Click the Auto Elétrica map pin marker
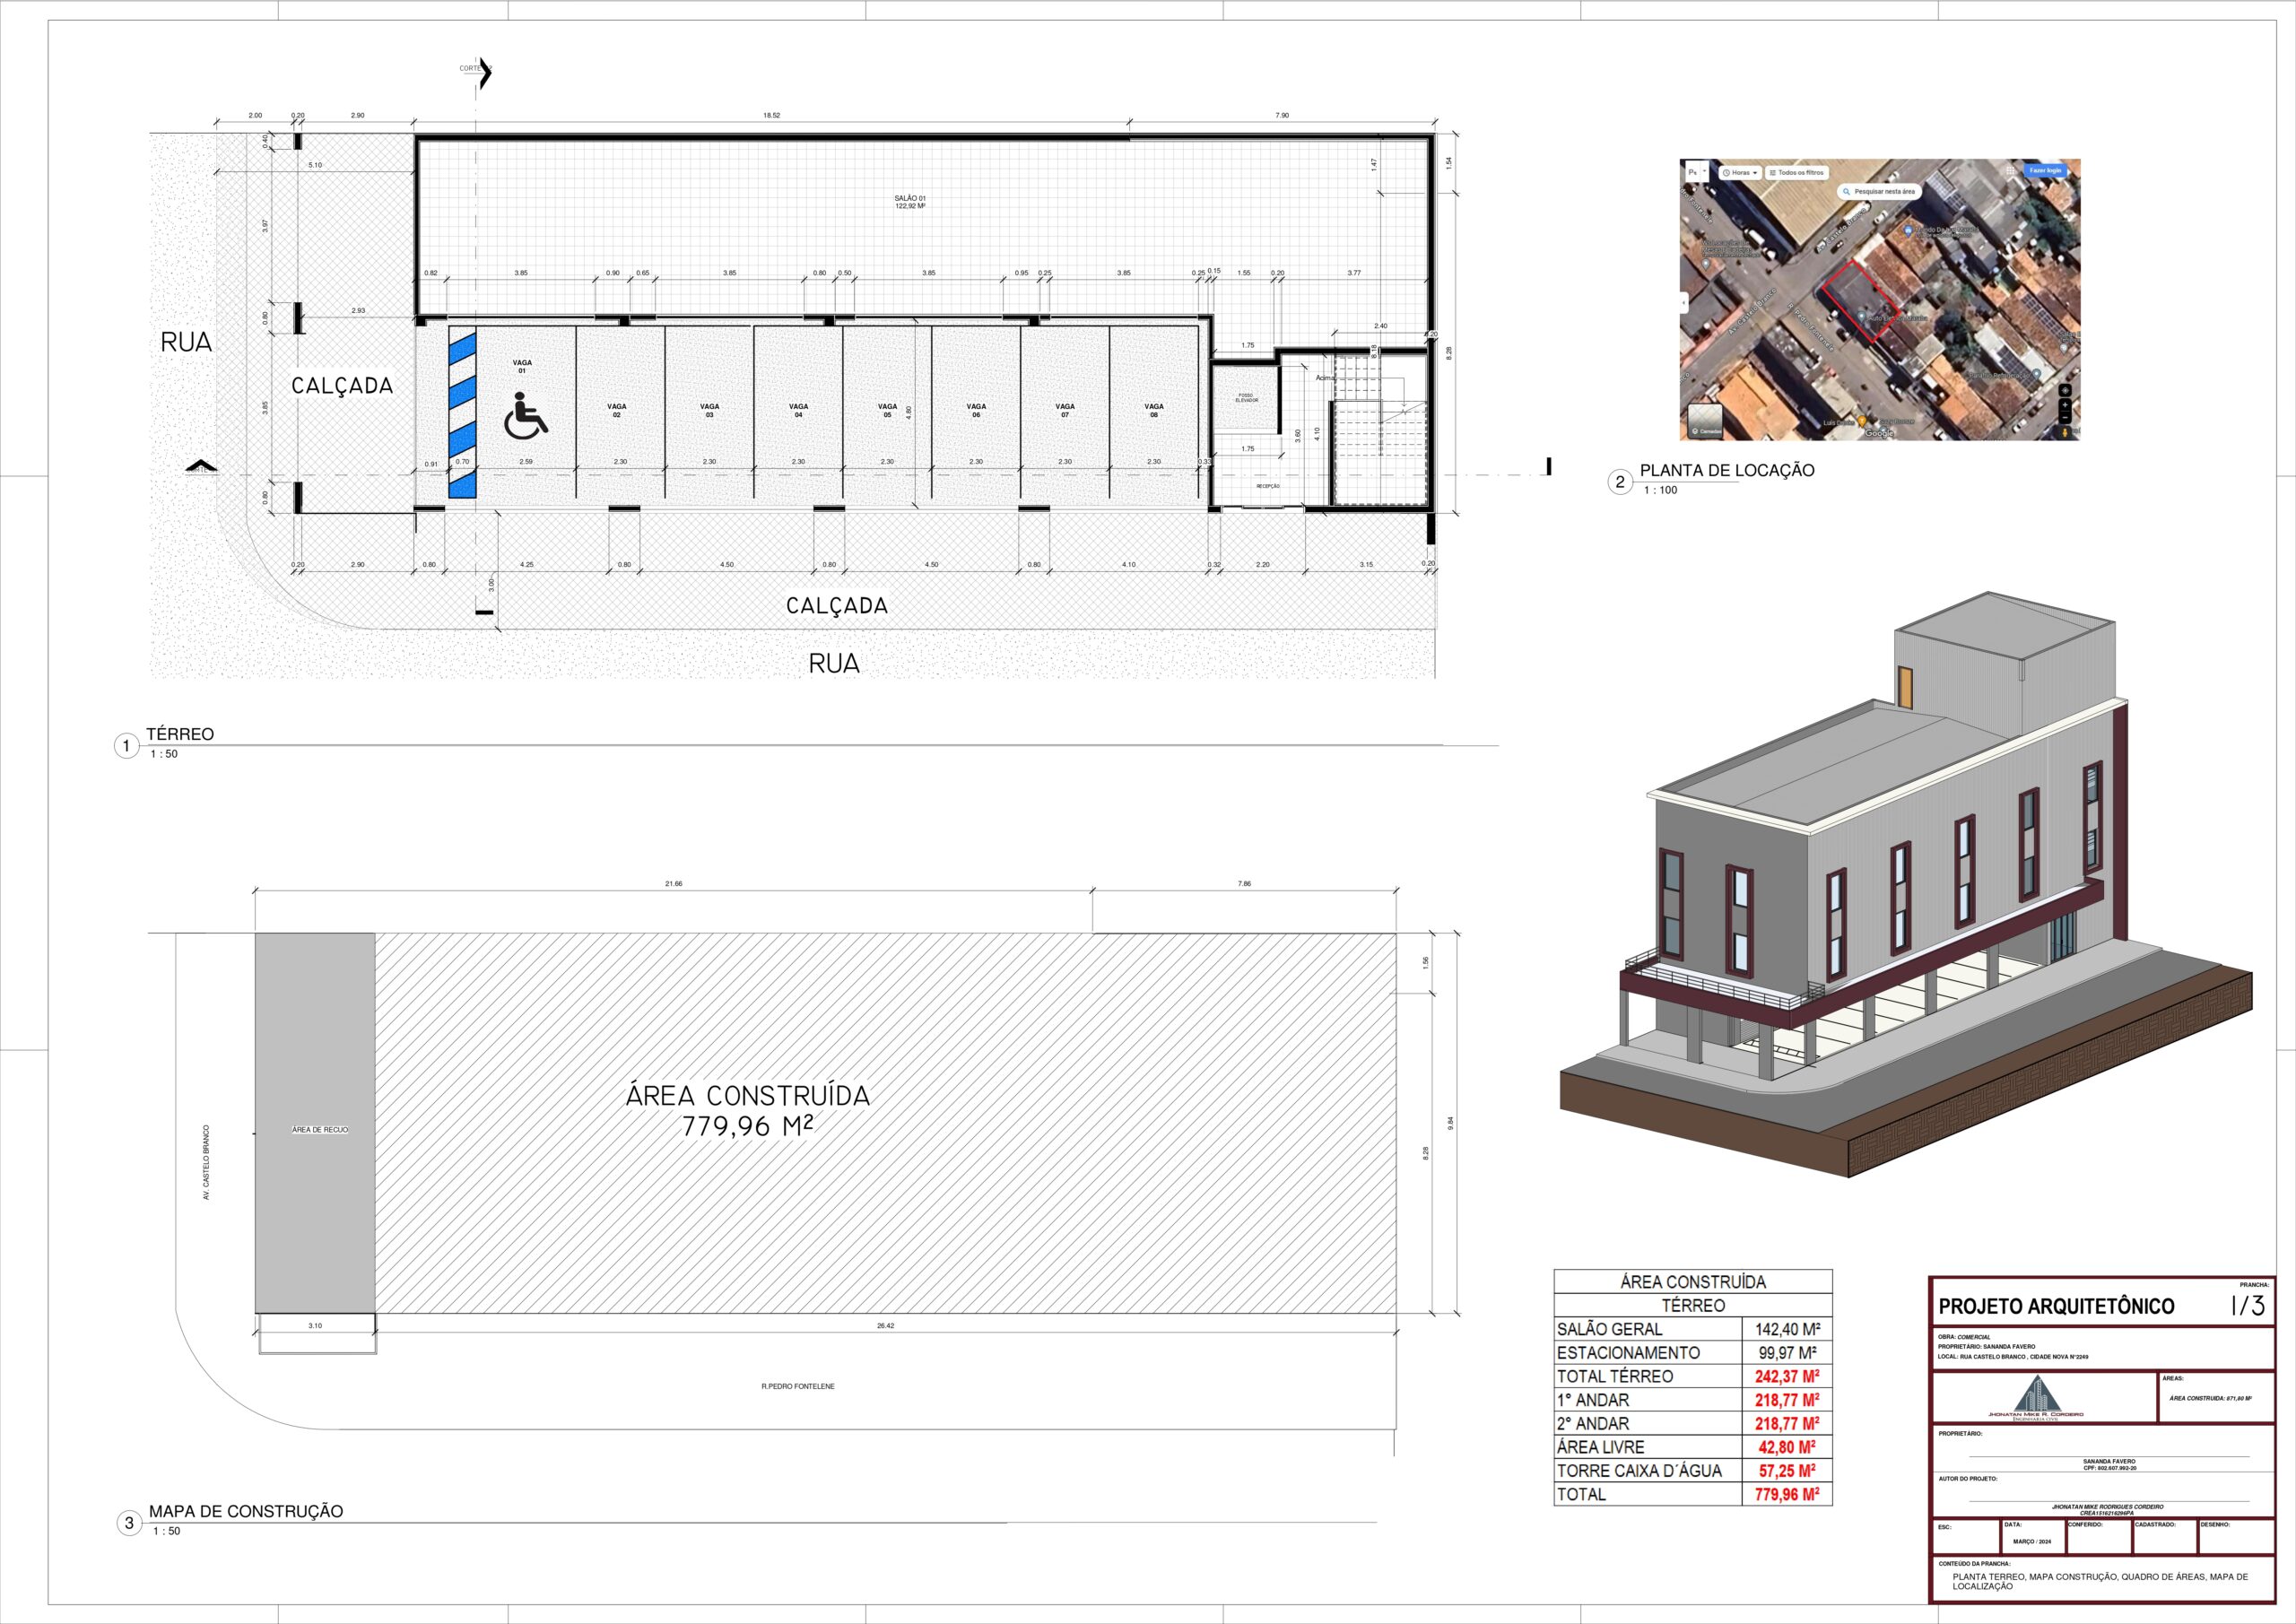The height and width of the screenshot is (1624, 2296). point(1862,316)
